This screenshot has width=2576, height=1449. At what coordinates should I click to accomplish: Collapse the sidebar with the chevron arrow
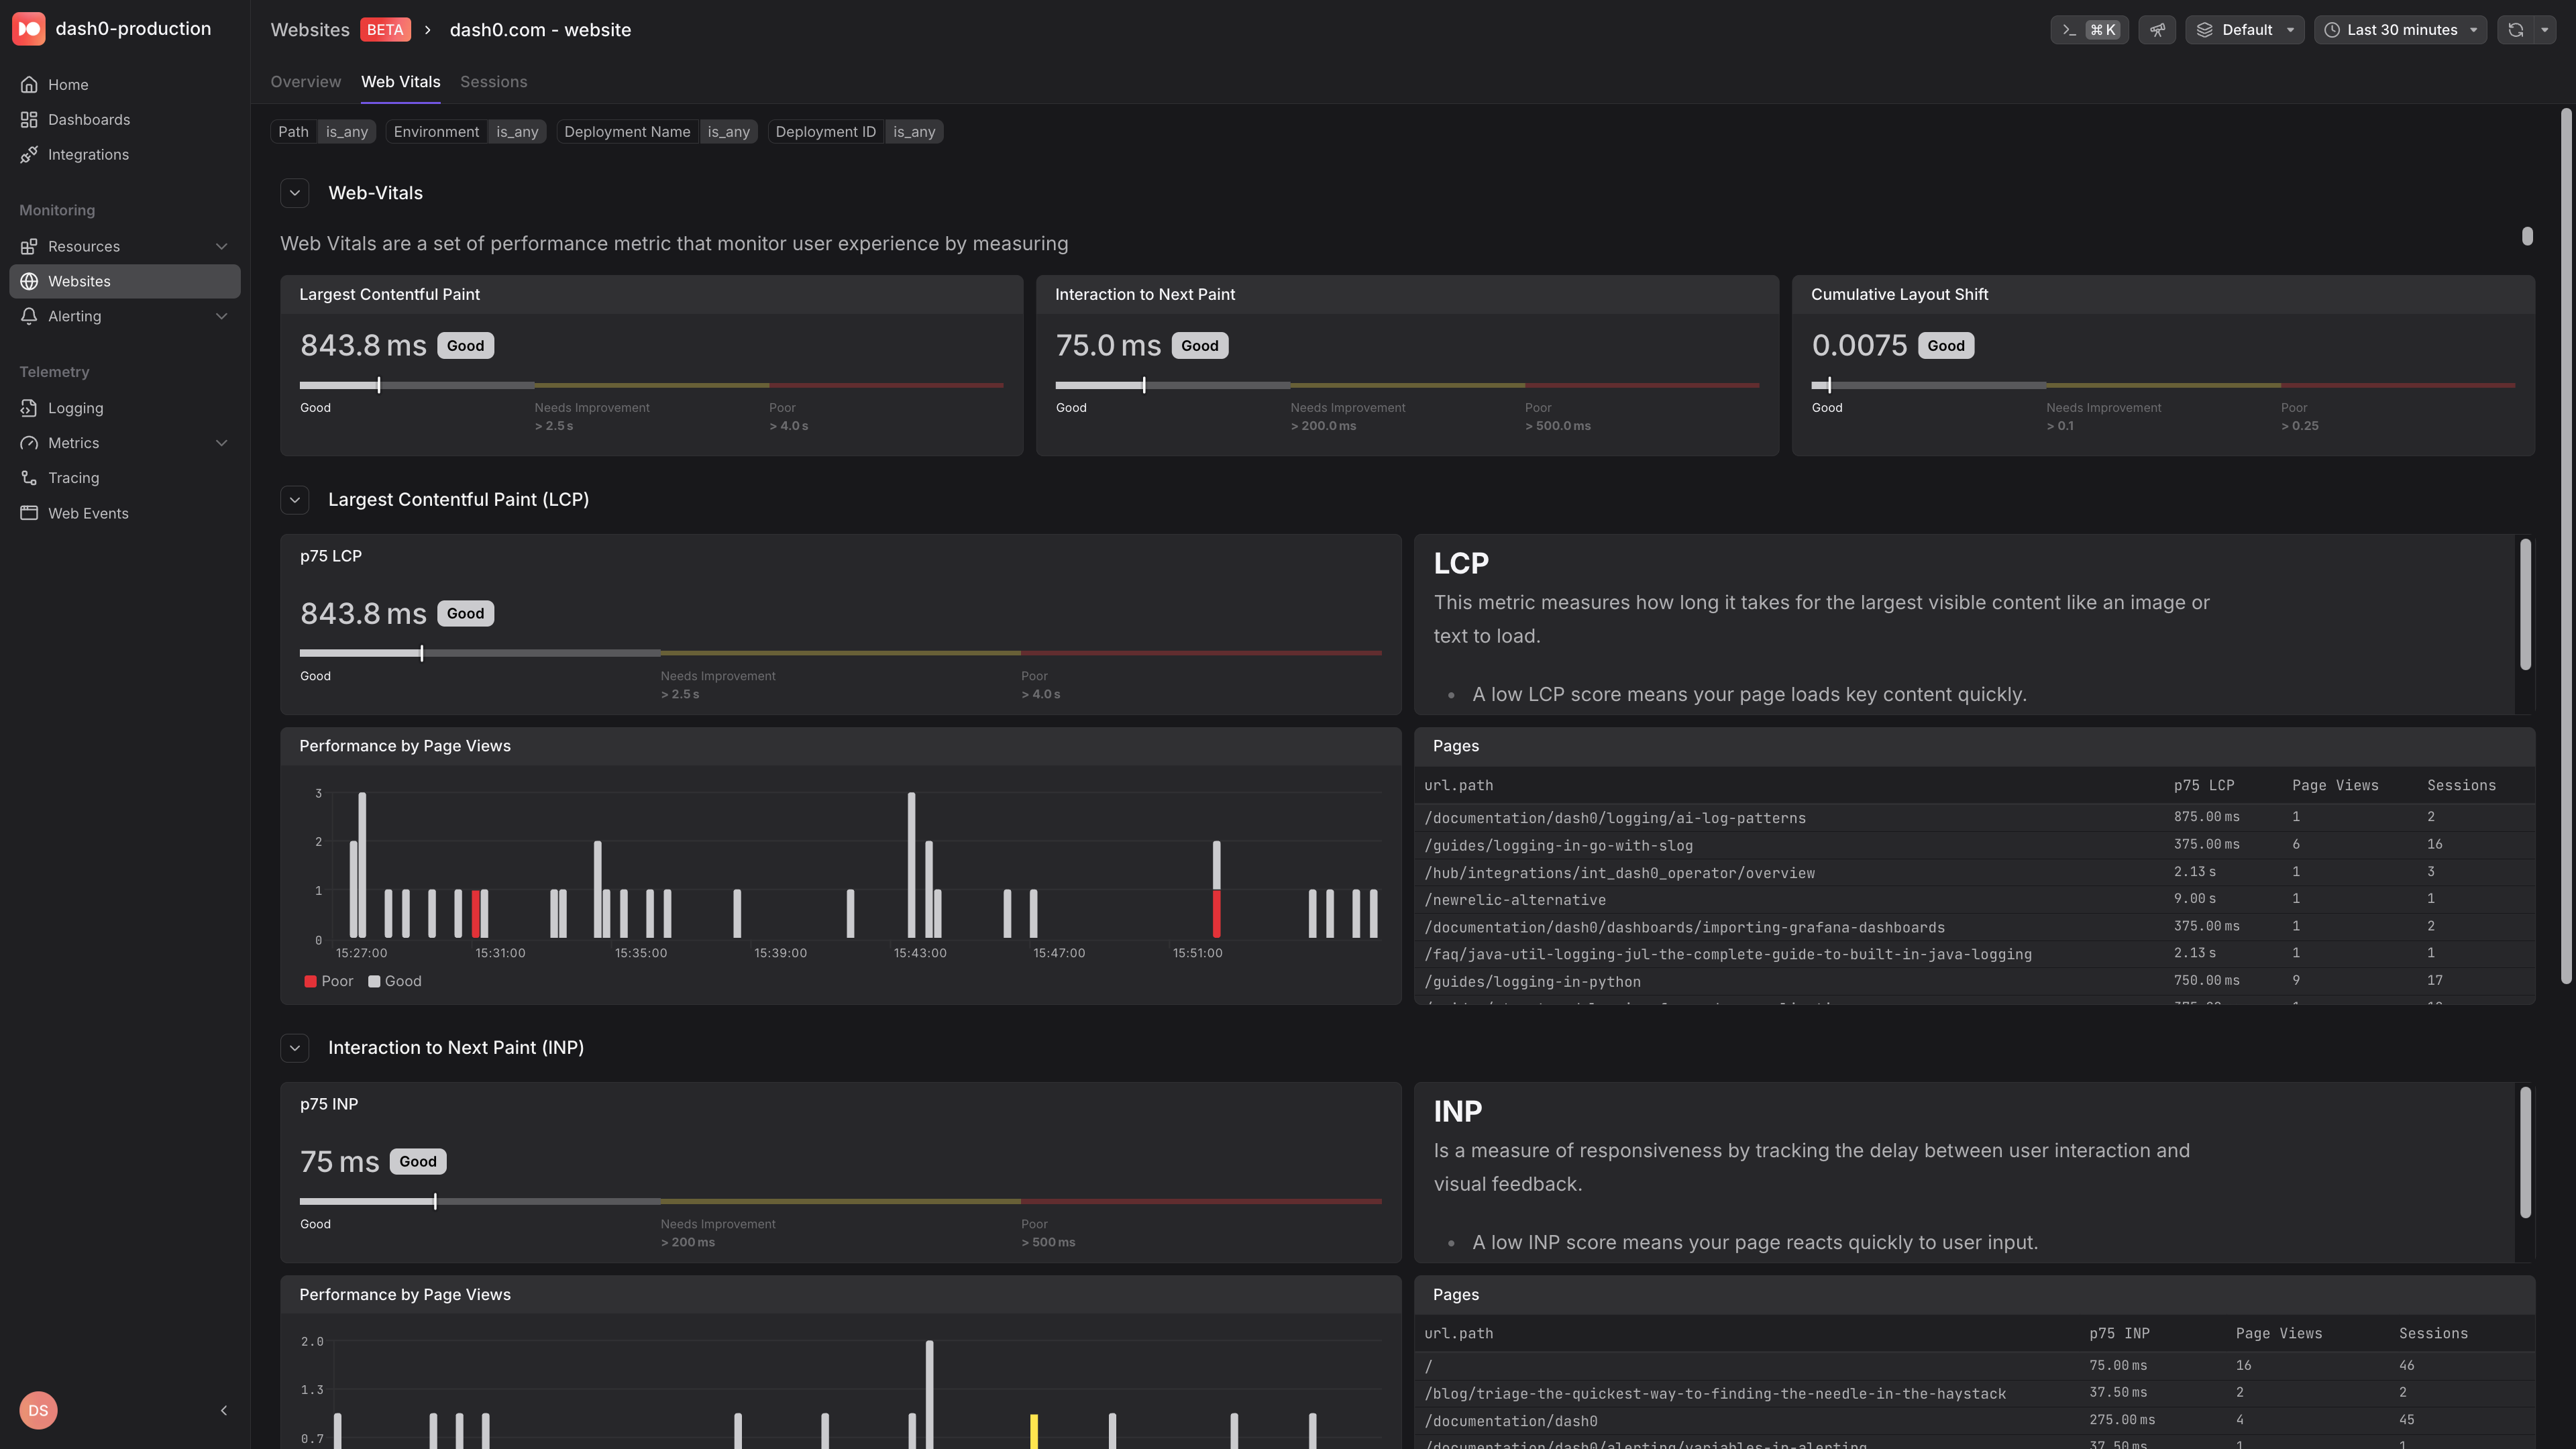click(x=224, y=1410)
